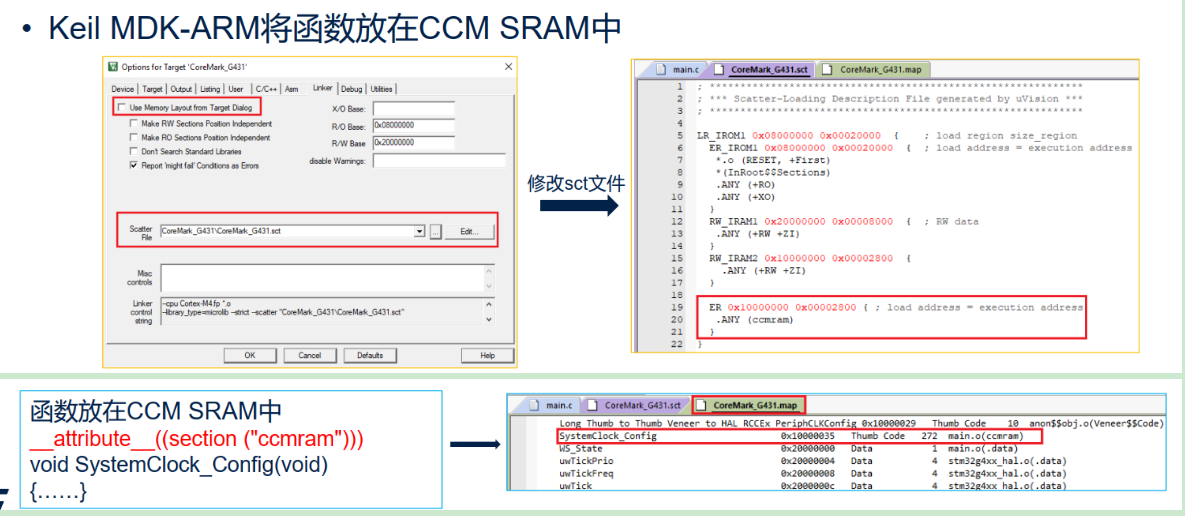
Task: Toggle Make RW Sections Position Independent
Action: click(x=134, y=123)
